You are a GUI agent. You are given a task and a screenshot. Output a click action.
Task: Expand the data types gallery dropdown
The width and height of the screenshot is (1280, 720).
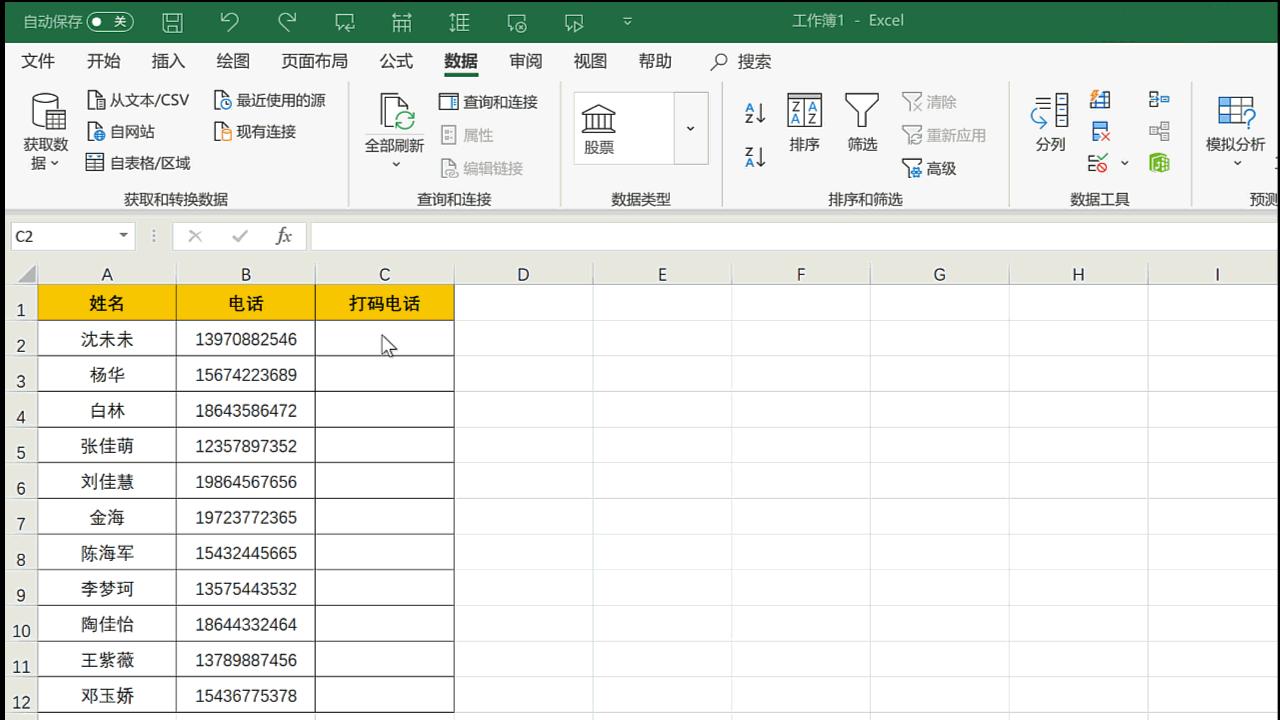point(690,128)
